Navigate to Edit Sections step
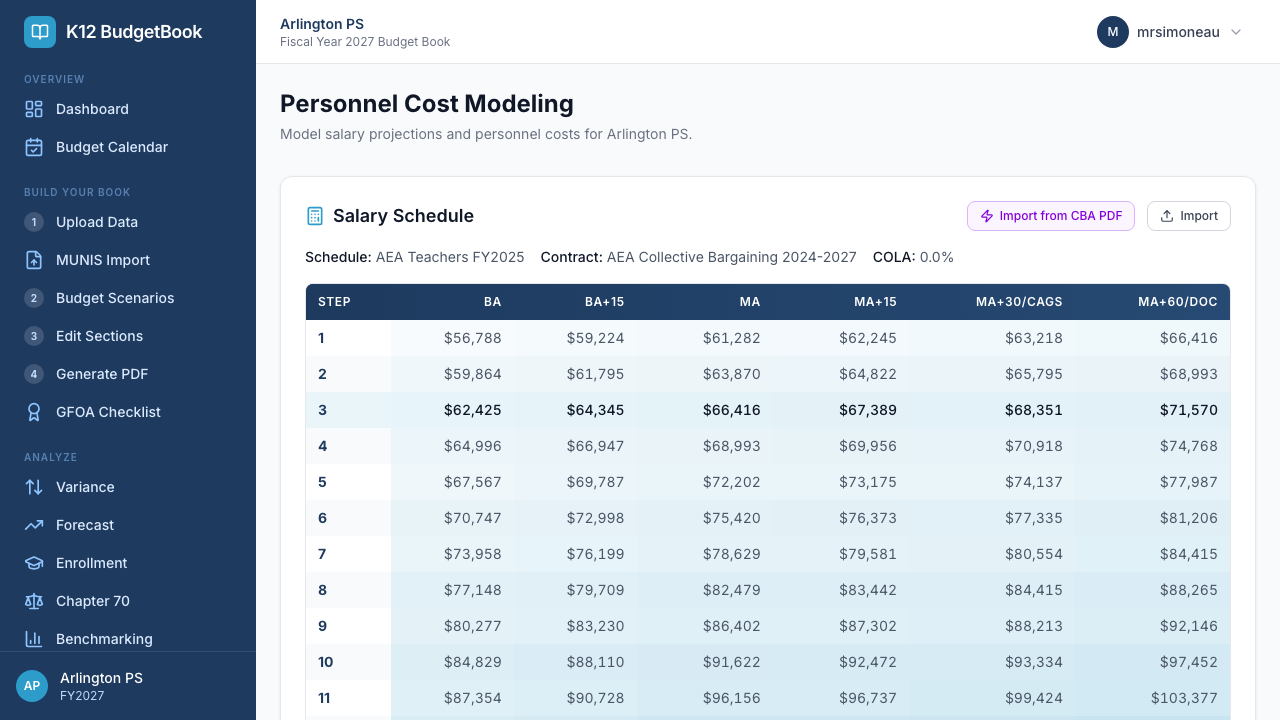Viewport: 1280px width, 720px height. point(98,336)
